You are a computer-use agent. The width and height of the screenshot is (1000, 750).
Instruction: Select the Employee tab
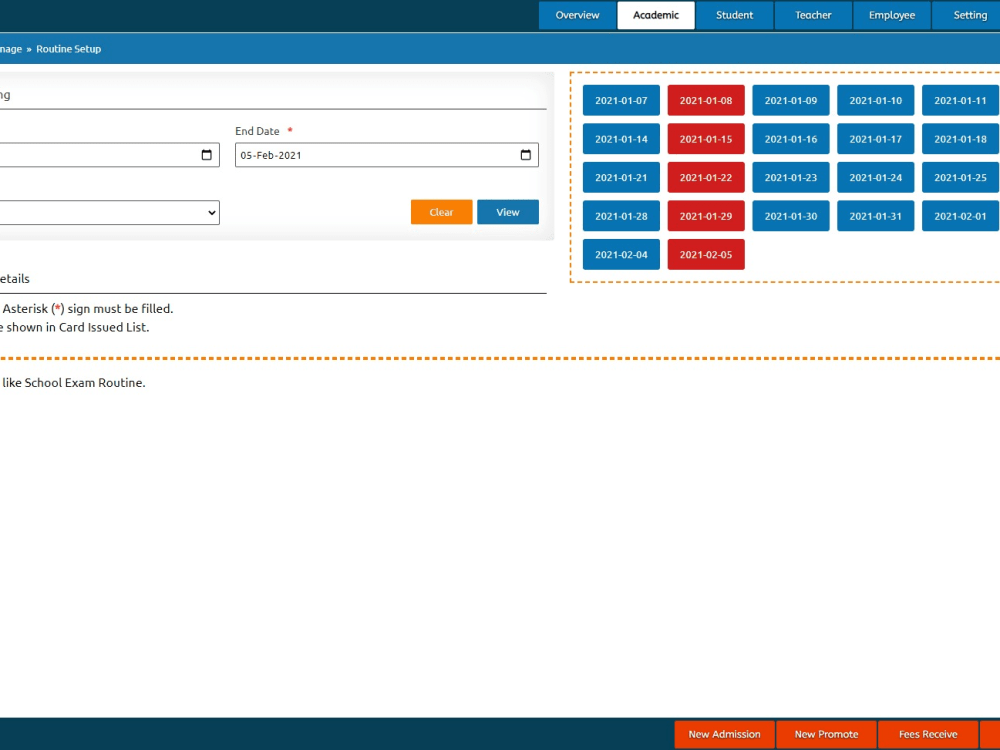[891, 15]
